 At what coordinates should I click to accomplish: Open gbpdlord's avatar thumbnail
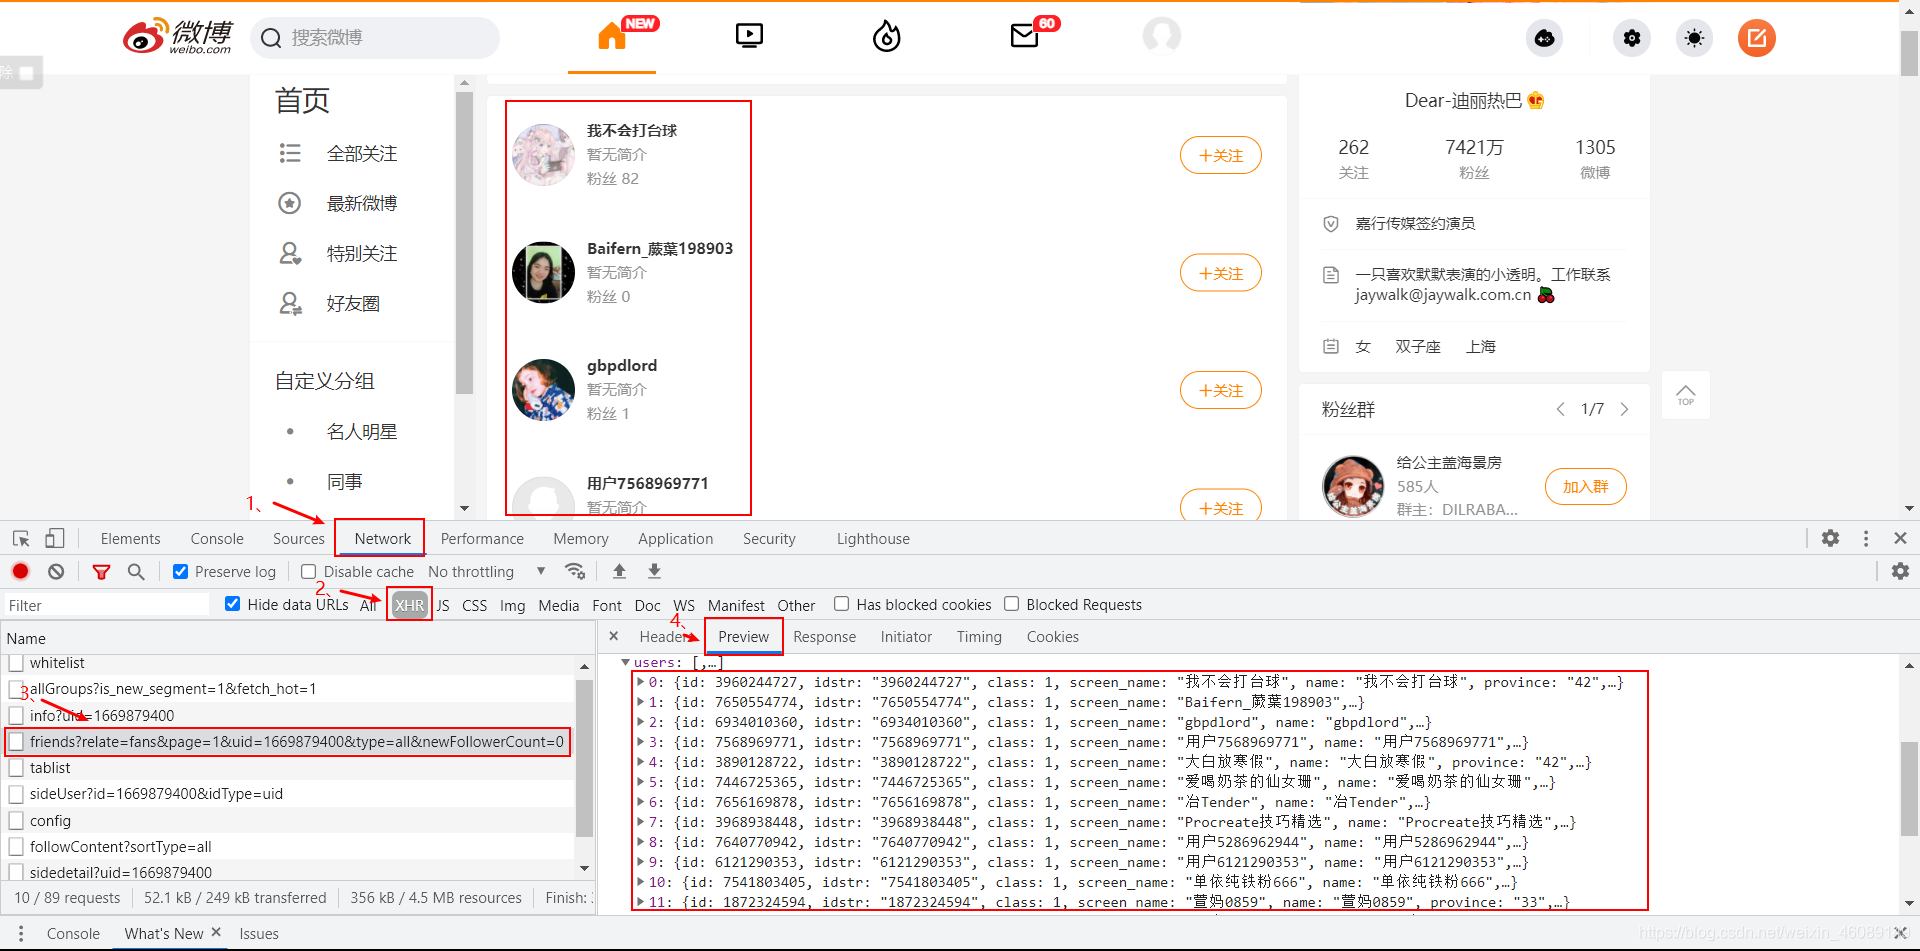543,390
